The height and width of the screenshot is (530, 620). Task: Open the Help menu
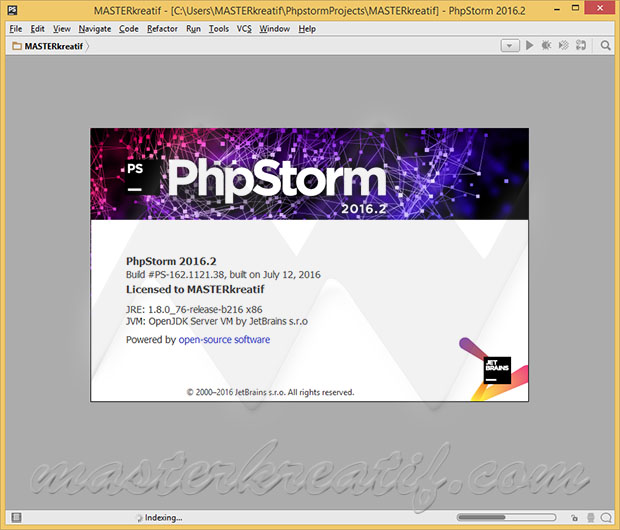[307, 28]
